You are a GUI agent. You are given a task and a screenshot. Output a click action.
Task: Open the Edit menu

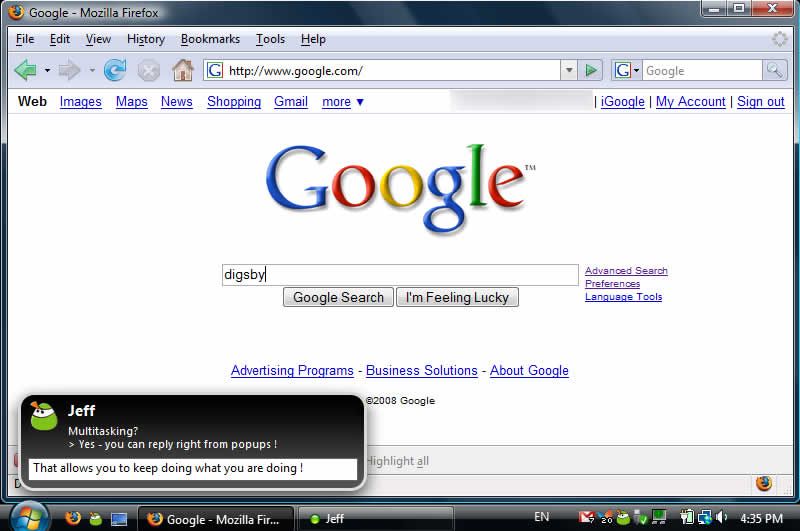(x=60, y=39)
